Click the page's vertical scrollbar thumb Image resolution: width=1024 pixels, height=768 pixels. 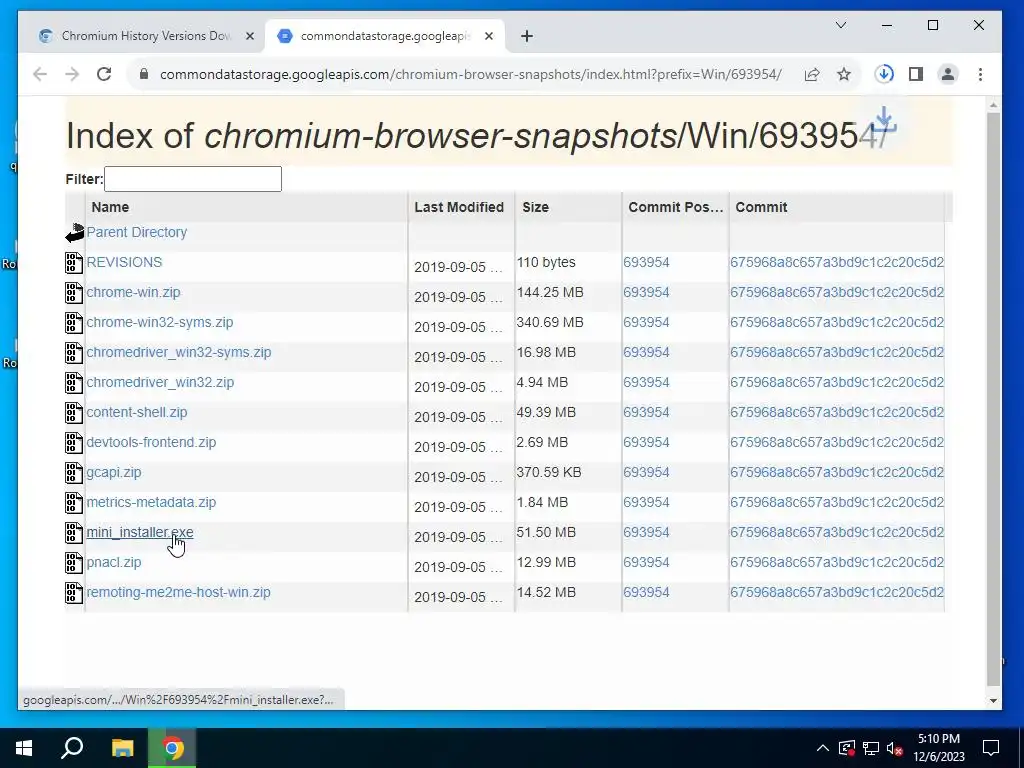[x=993, y=398]
